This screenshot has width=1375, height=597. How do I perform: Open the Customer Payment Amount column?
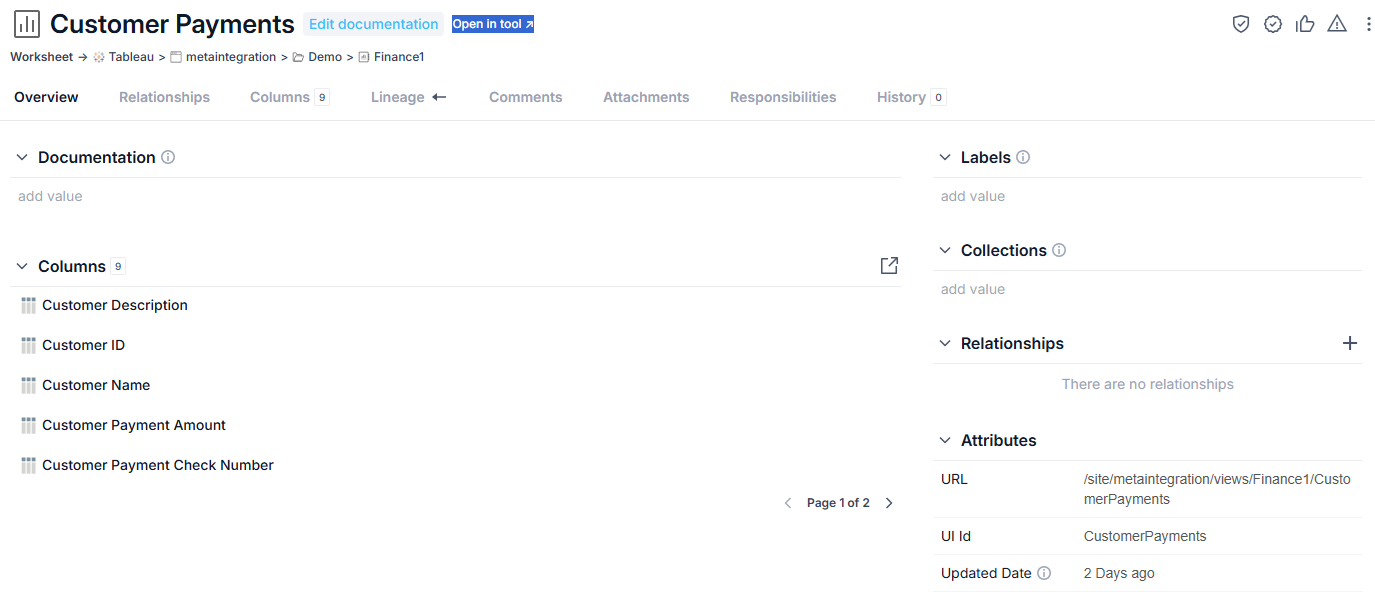(134, 425)
